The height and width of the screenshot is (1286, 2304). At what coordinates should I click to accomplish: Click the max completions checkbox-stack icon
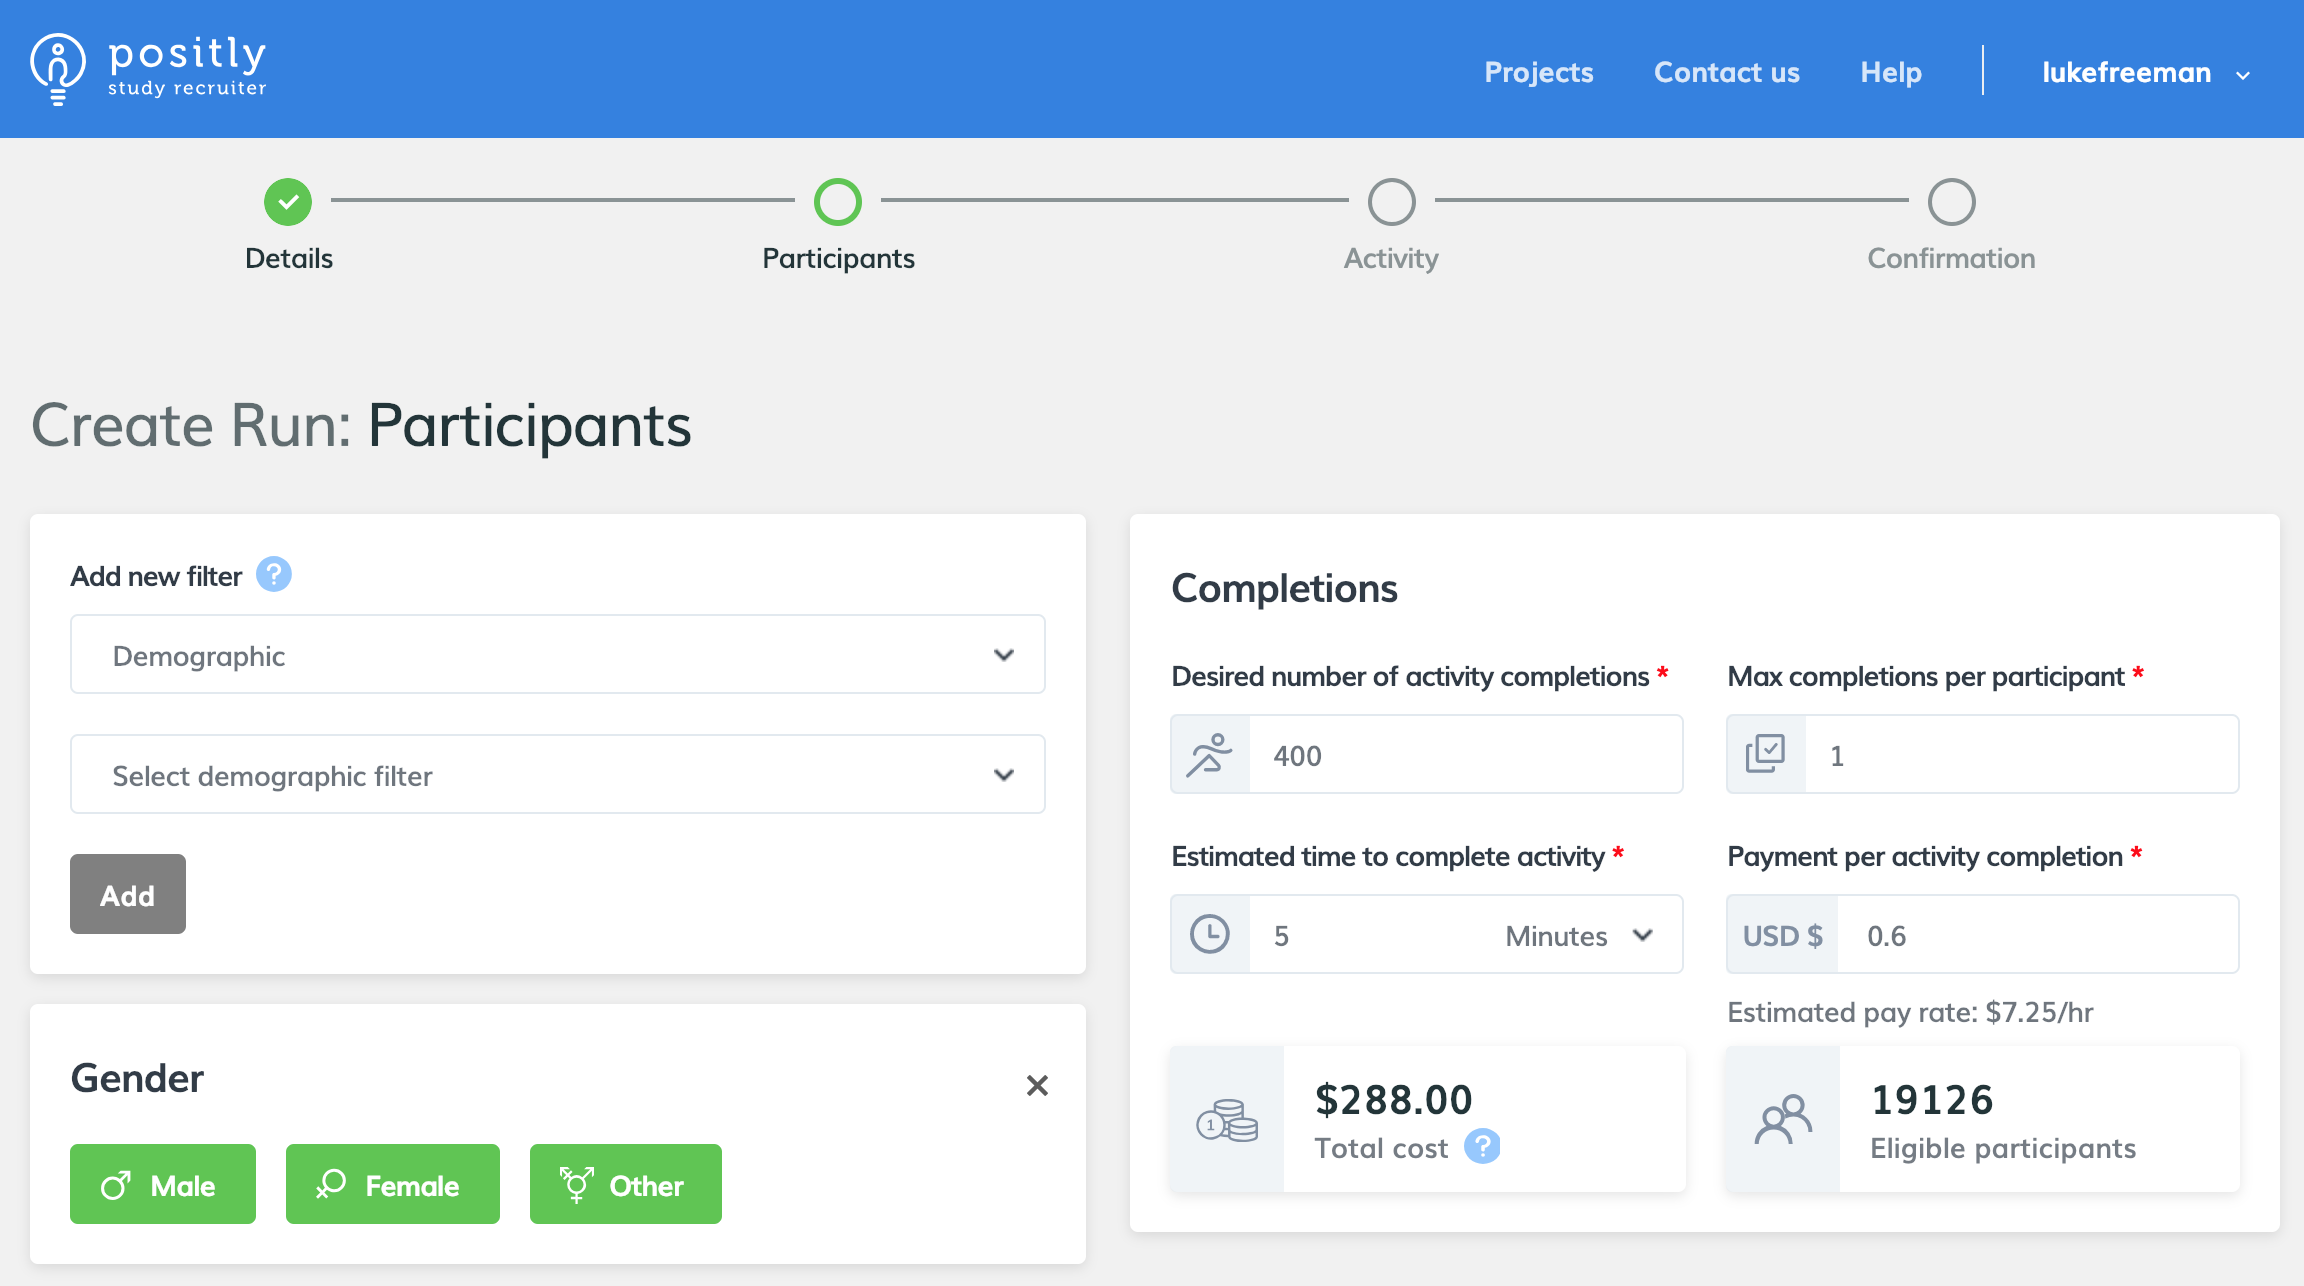(1766, 755)
